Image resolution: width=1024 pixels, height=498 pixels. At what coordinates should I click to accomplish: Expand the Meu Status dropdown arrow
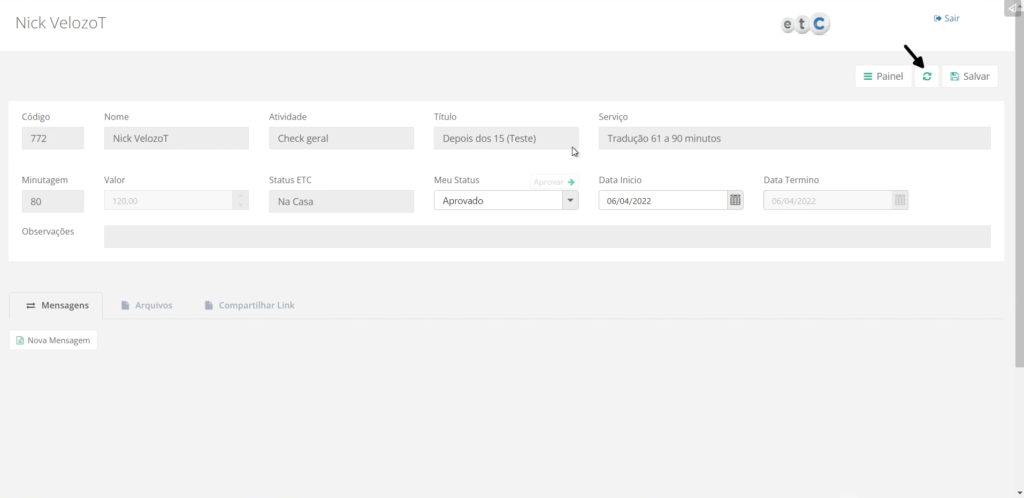pos(570,200)
